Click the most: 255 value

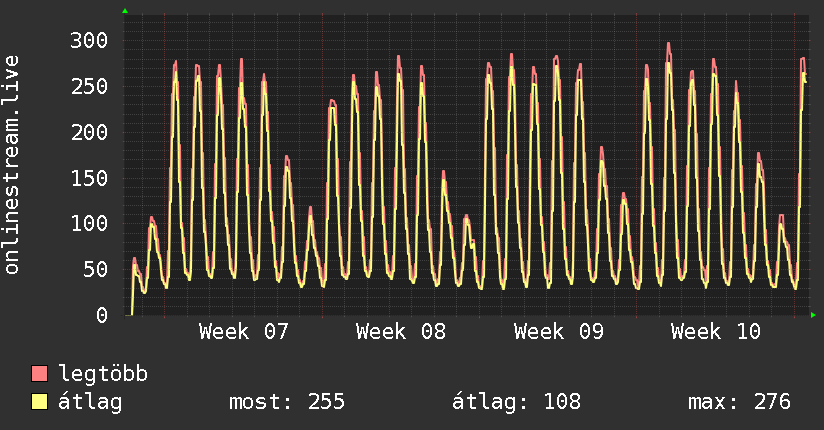(x=287, y=402)
